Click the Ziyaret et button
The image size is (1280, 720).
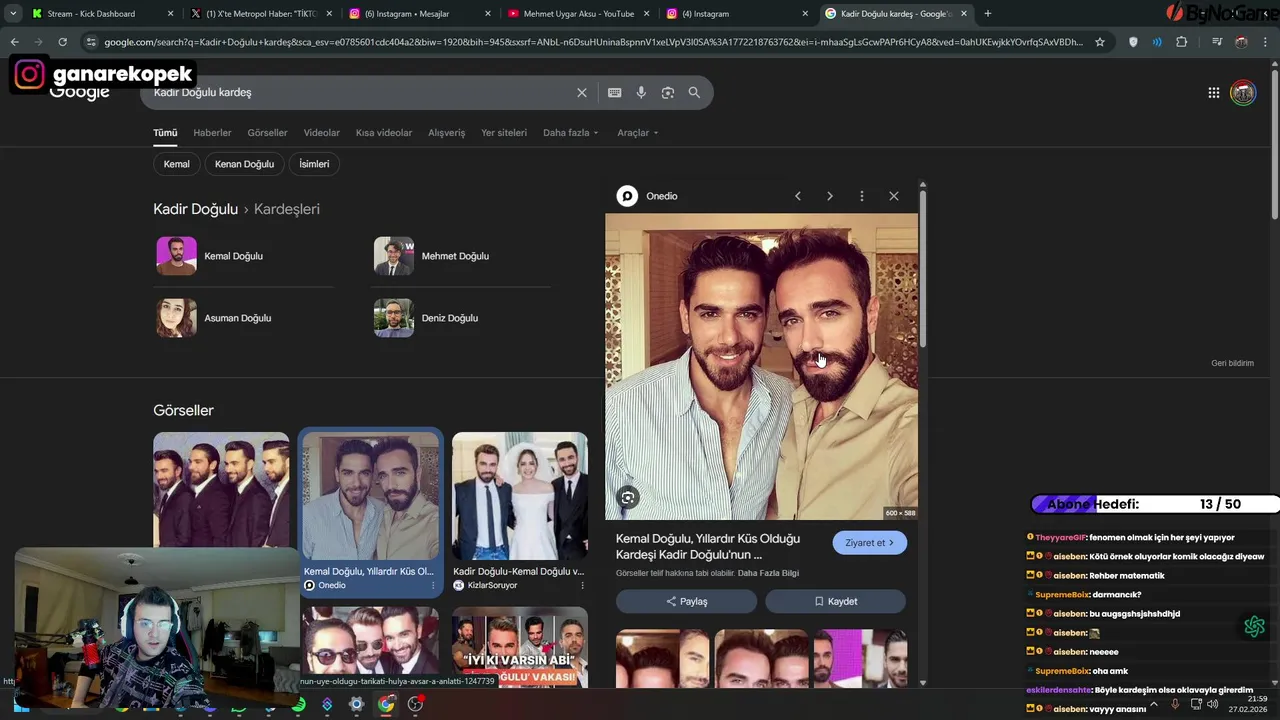pyautogui.click(x=870, y=543)
